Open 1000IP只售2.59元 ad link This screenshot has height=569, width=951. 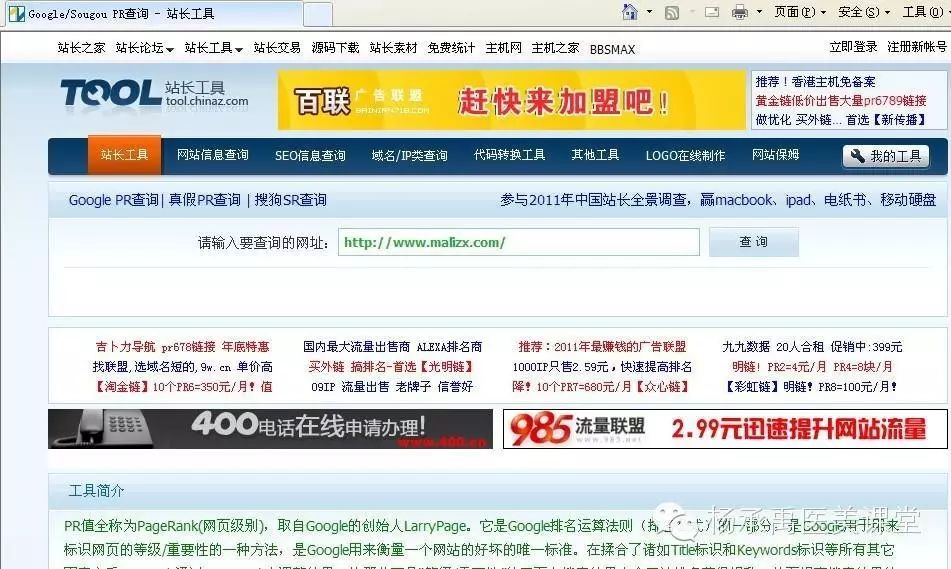click(602, 366)
